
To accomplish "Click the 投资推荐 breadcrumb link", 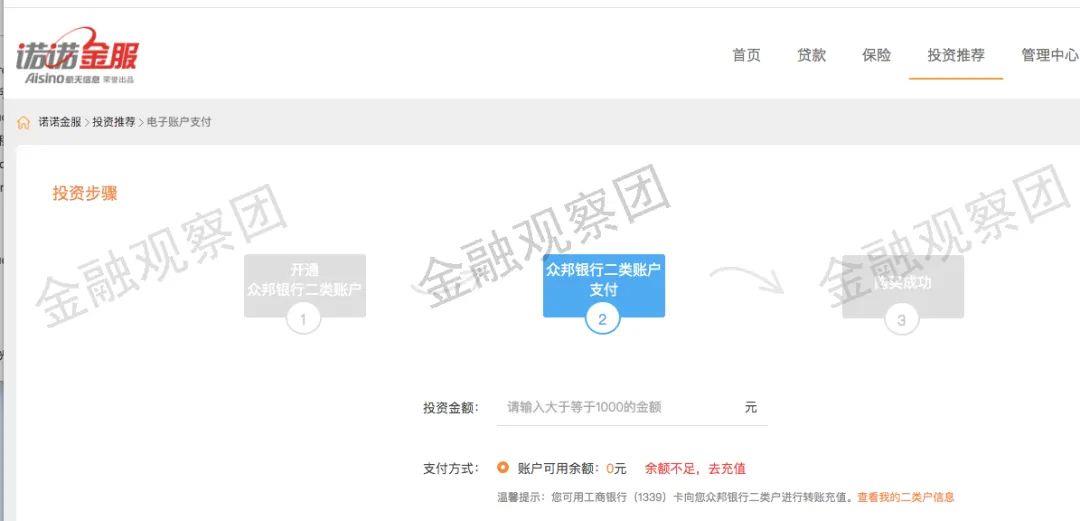I will [x=114, y=122].
